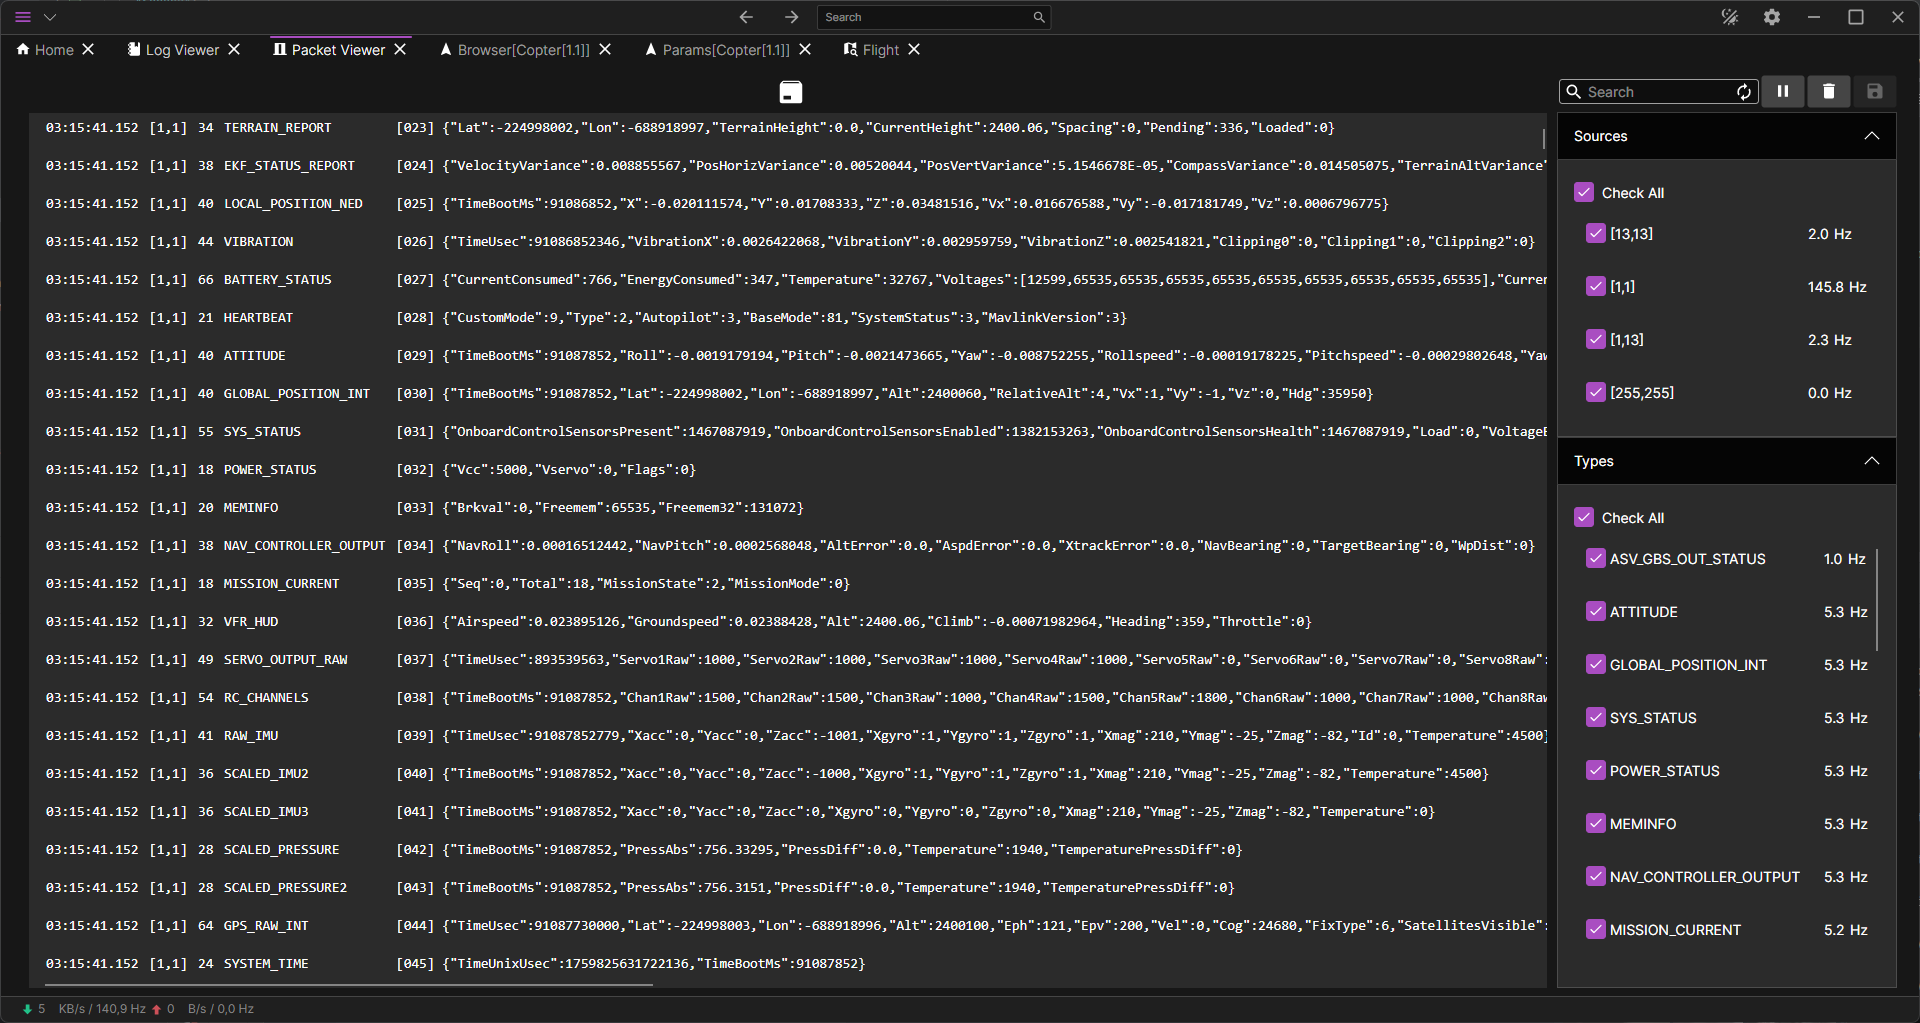Open the settings gear icon
The width and height of the screenshot is (1920, 1023).
point(1771,17)
